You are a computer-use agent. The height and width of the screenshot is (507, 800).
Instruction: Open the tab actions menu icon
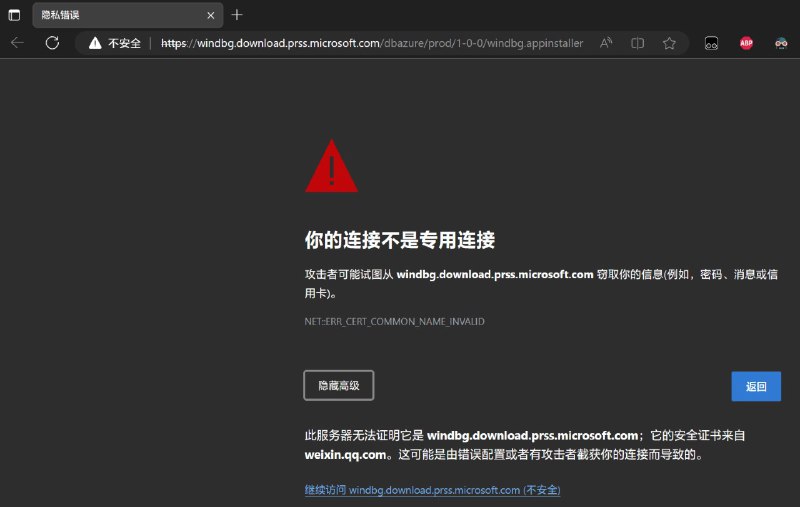[14, 15]
